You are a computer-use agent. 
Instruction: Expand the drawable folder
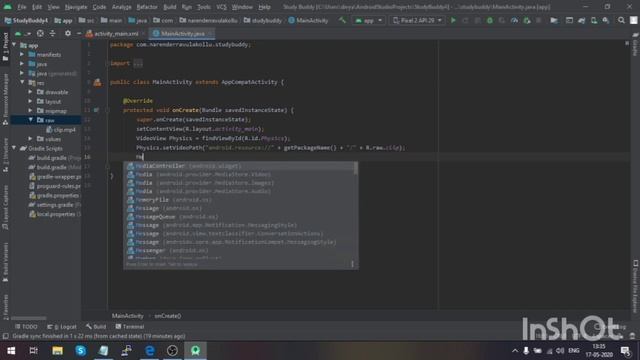pos(31,92)
